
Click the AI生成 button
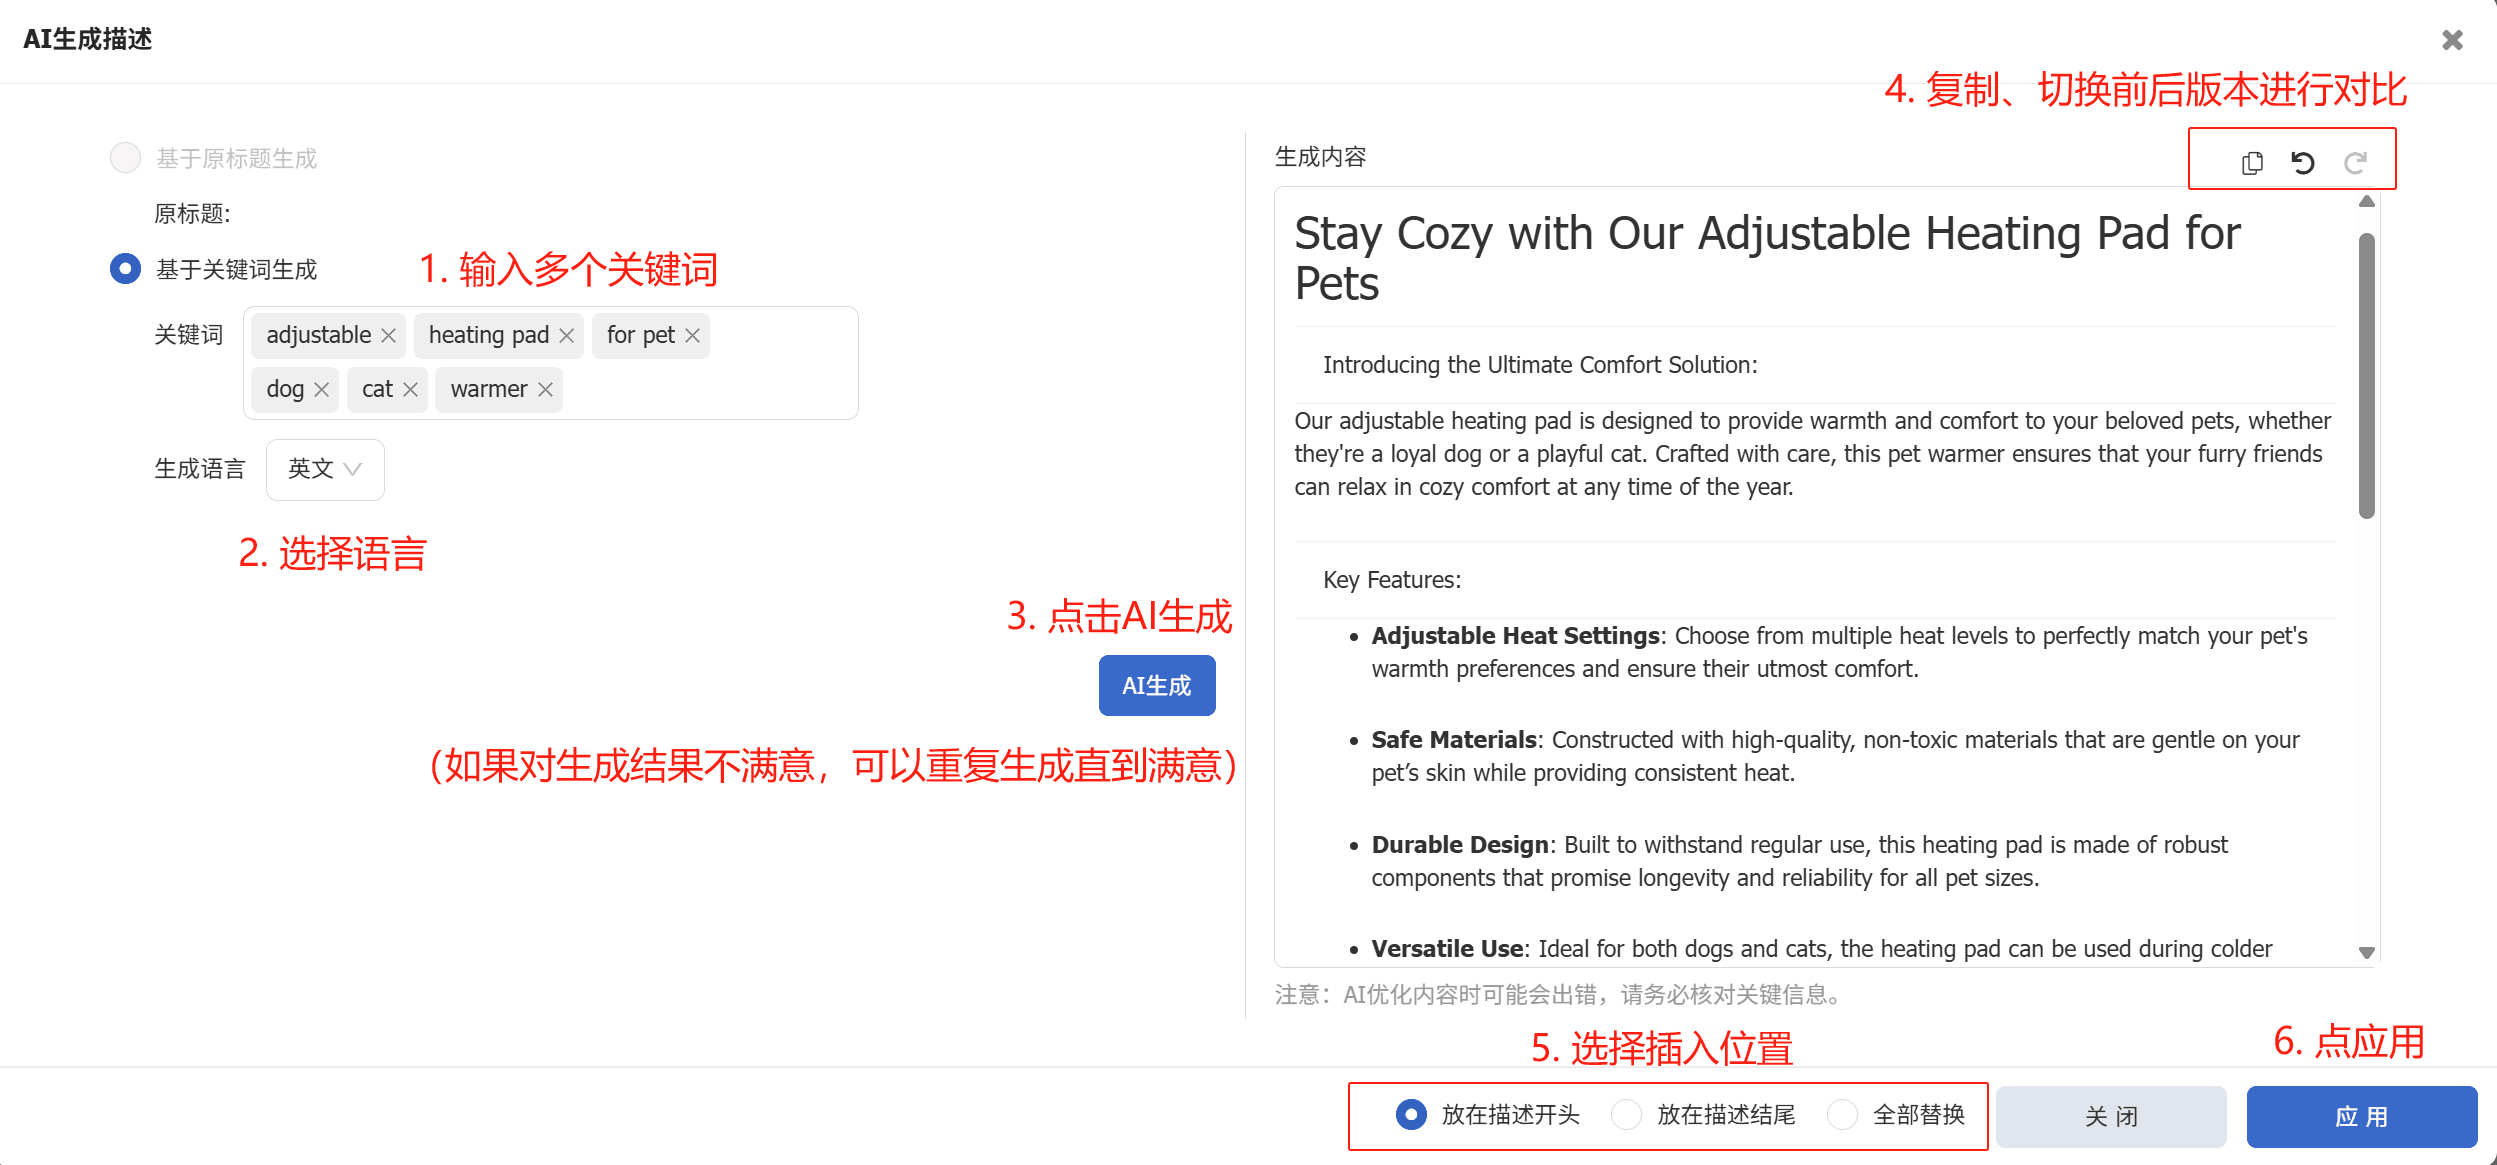1157,685
